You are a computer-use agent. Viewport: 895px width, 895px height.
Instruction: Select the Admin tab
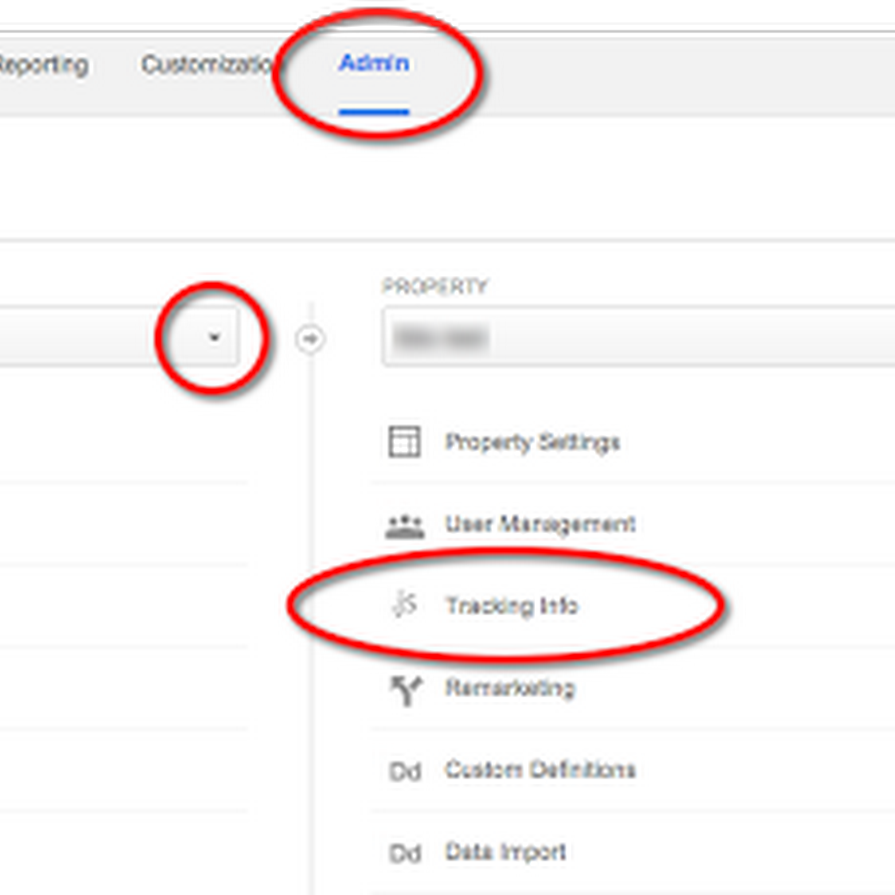[373, 64]
